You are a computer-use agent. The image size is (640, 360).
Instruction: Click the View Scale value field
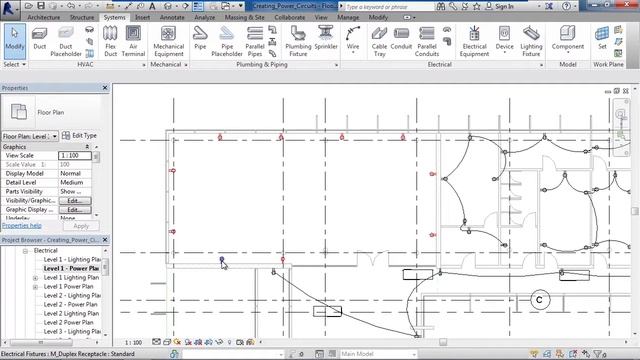tap(75, 156)
